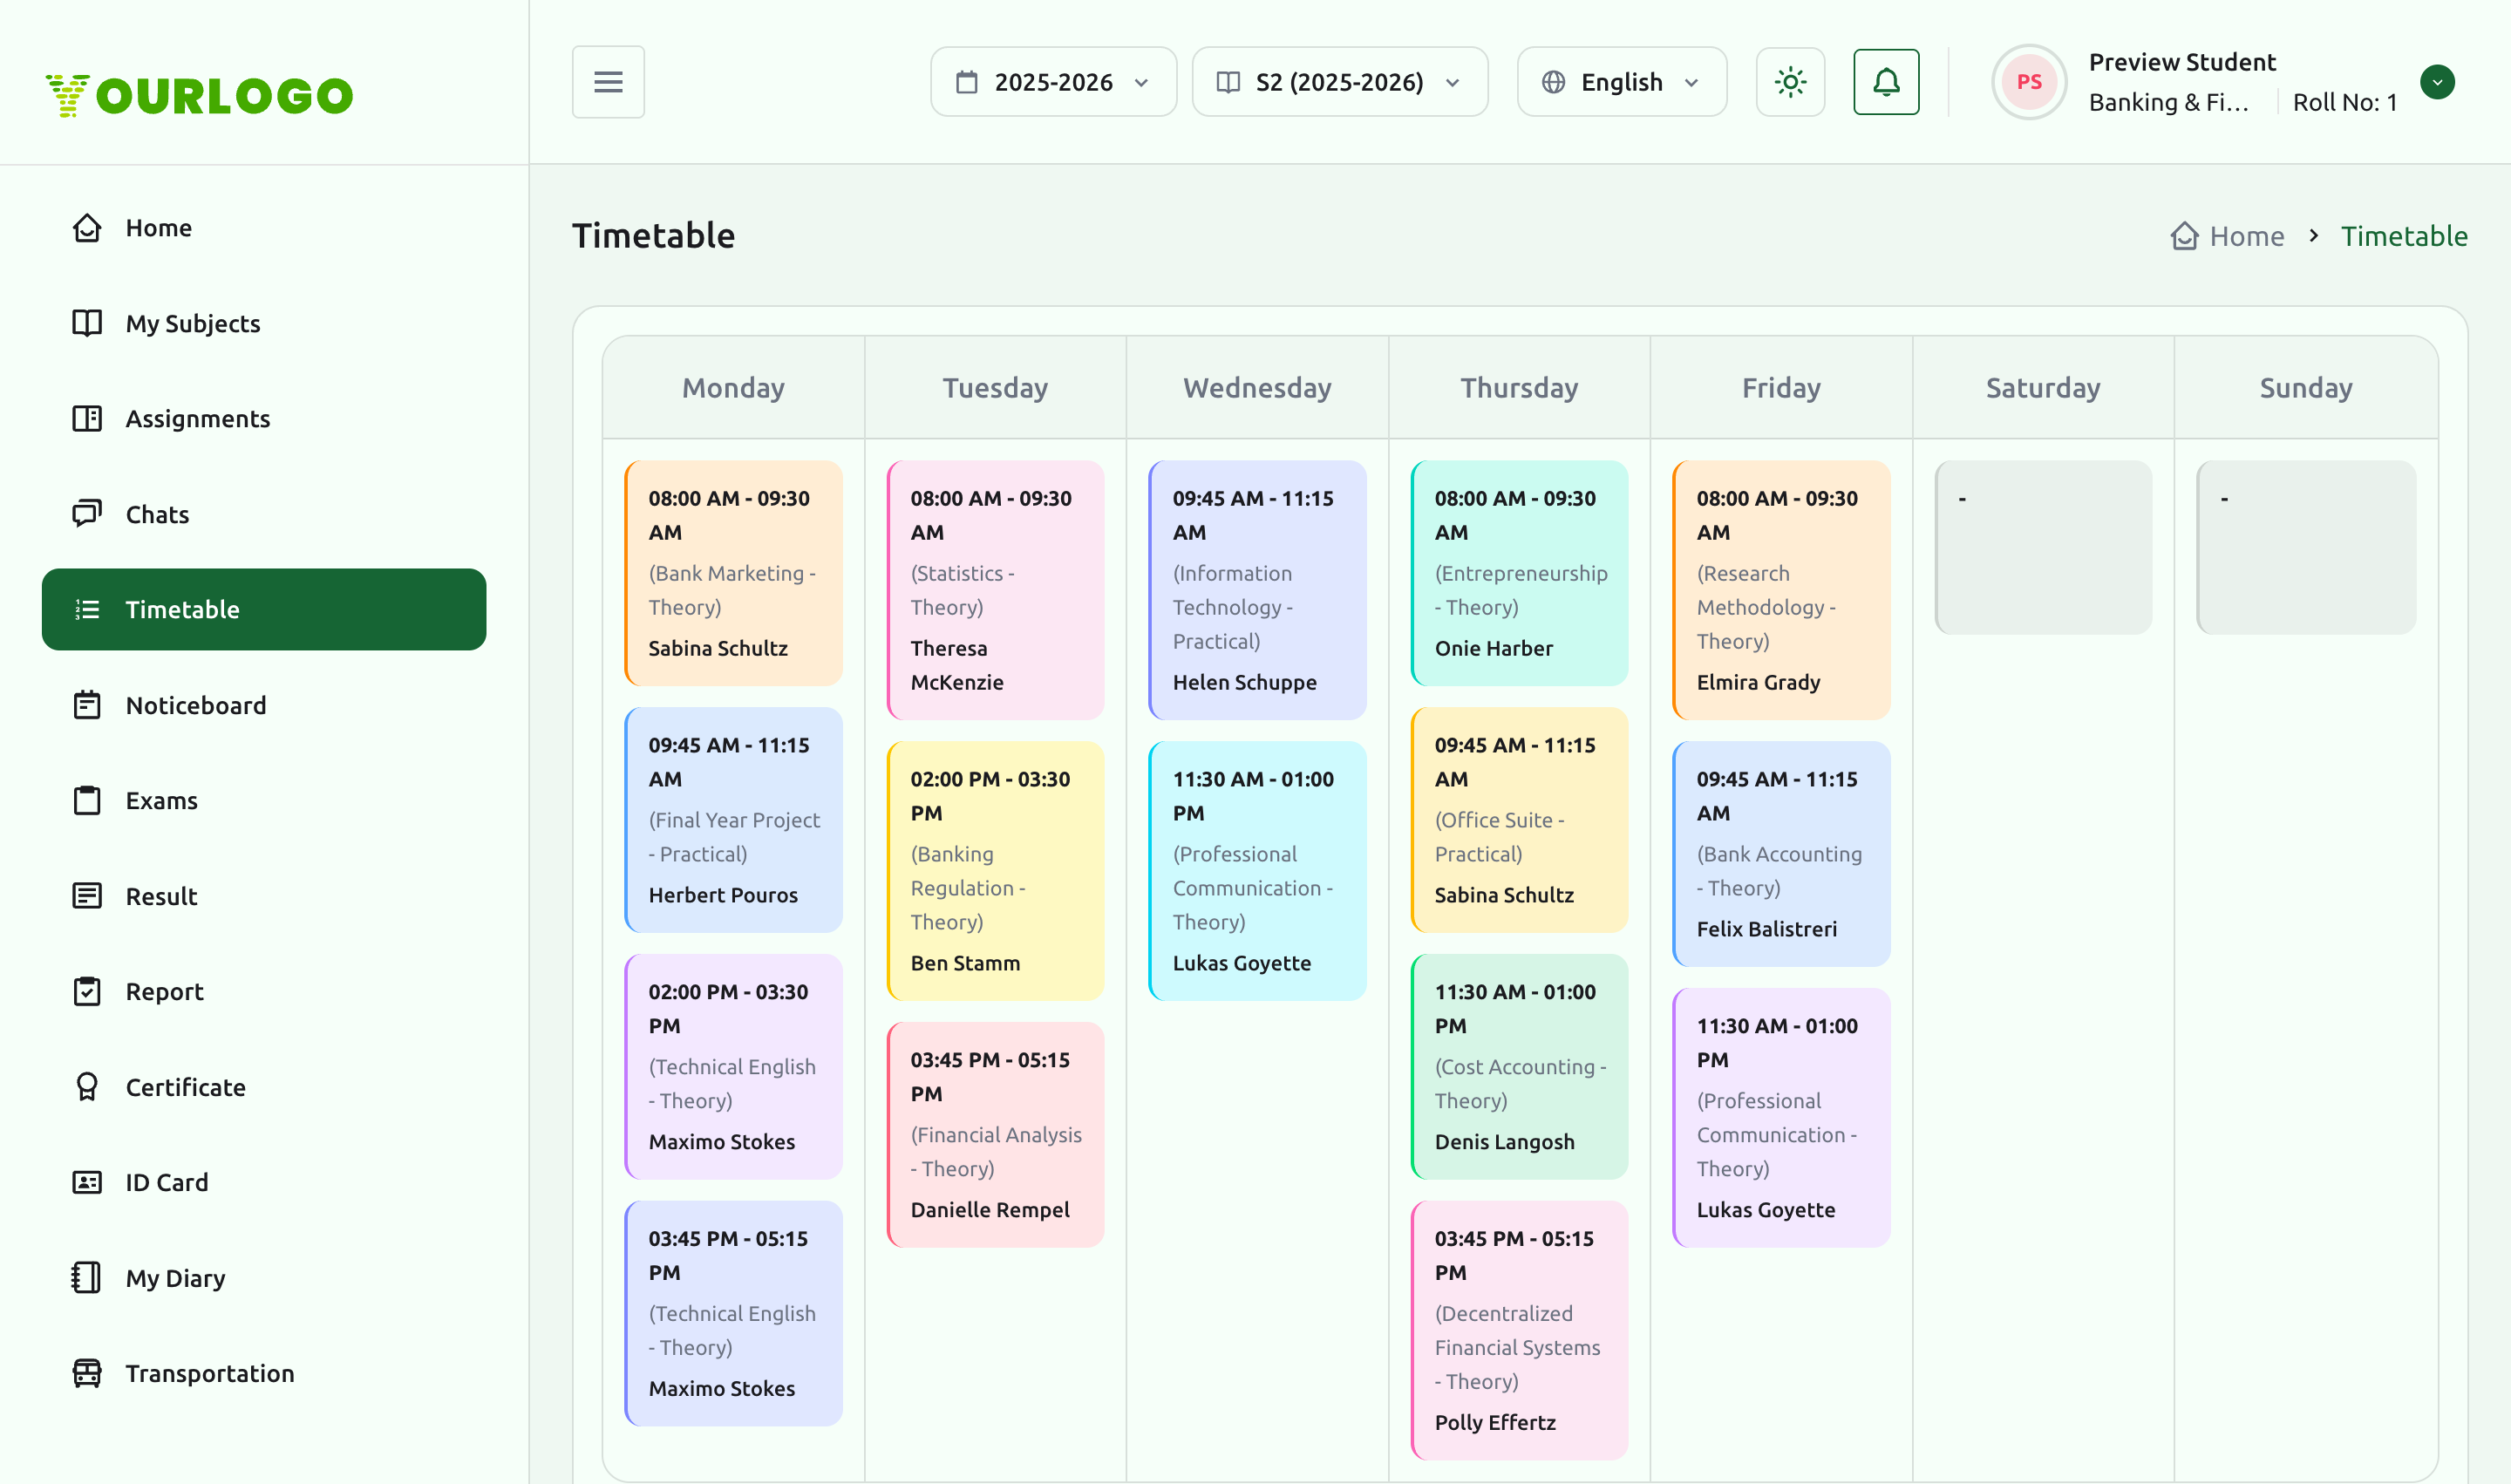Click the My Subjects book icon
This screenshot has width=2511, height=1484.
87,323
